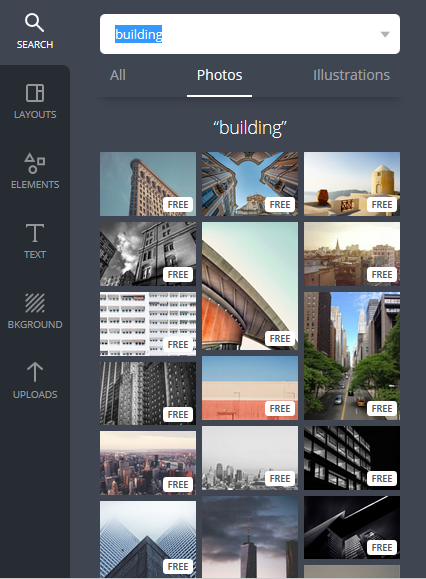This screenshot has height=579, width=426.
Task: Pick the black-and-white building with clouds photo
Action: point(148,254)
